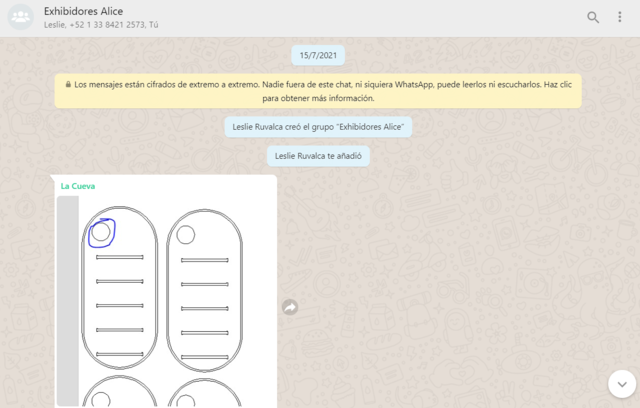
Task: Click the participants list under group name
Action: pos(101,25)
